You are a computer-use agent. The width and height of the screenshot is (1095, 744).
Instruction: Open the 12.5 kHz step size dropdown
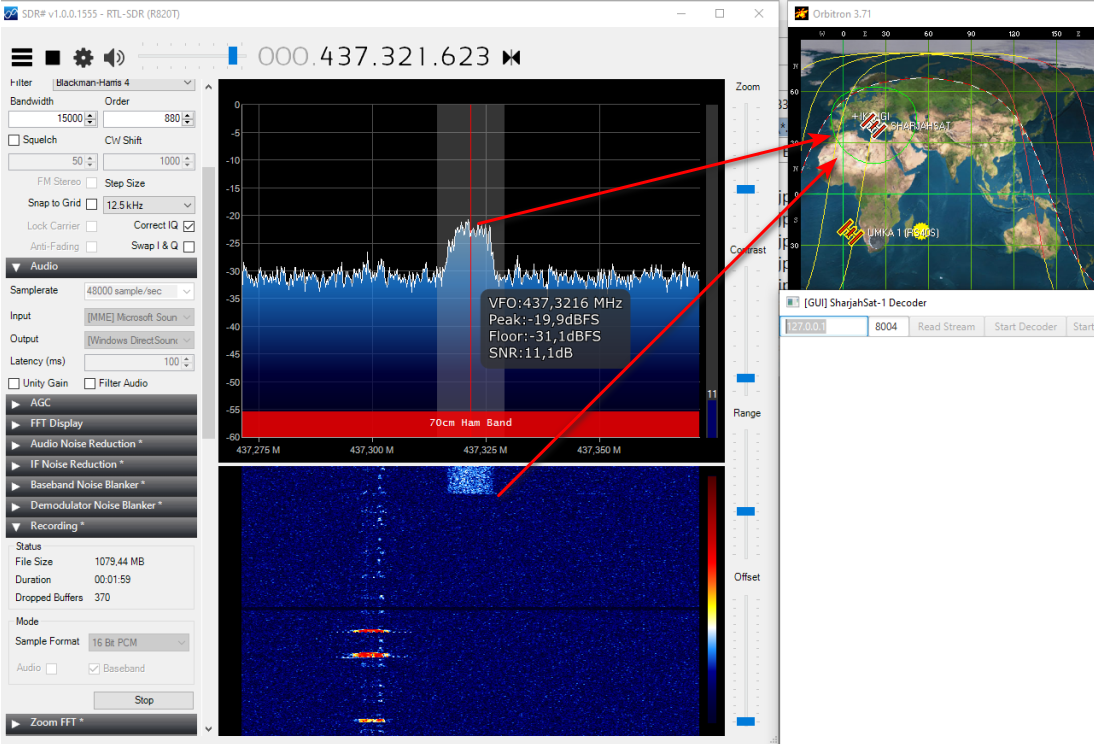click(x=148, y=205)
